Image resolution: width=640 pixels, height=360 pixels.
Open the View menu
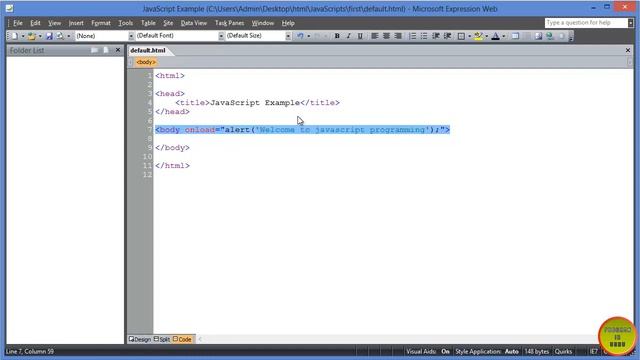coord(54,23)
